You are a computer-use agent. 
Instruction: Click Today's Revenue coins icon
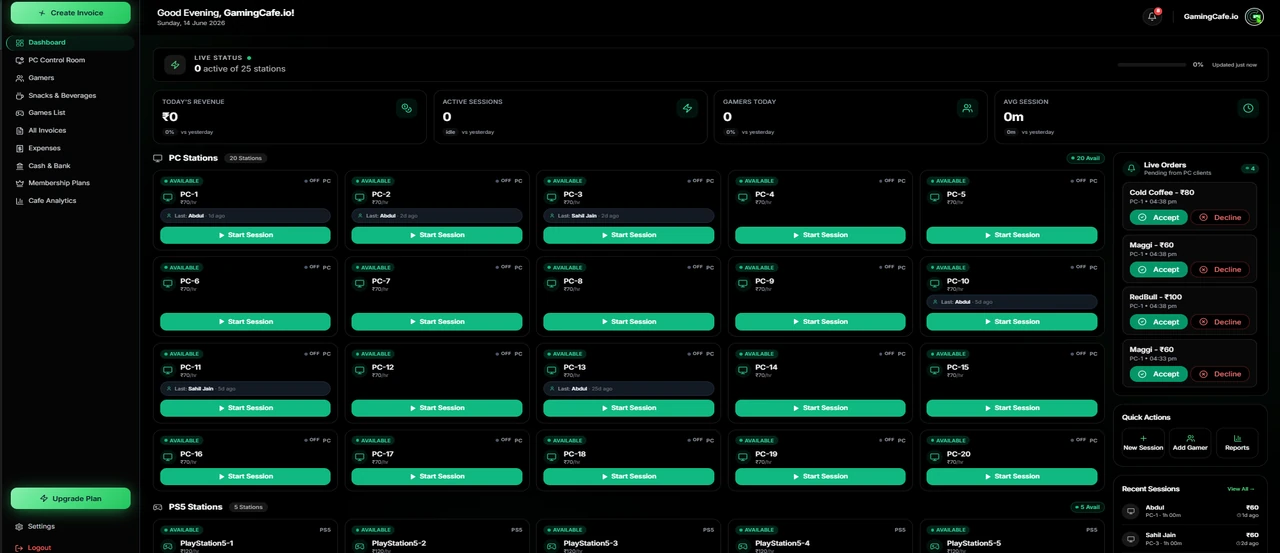(406, 108)
